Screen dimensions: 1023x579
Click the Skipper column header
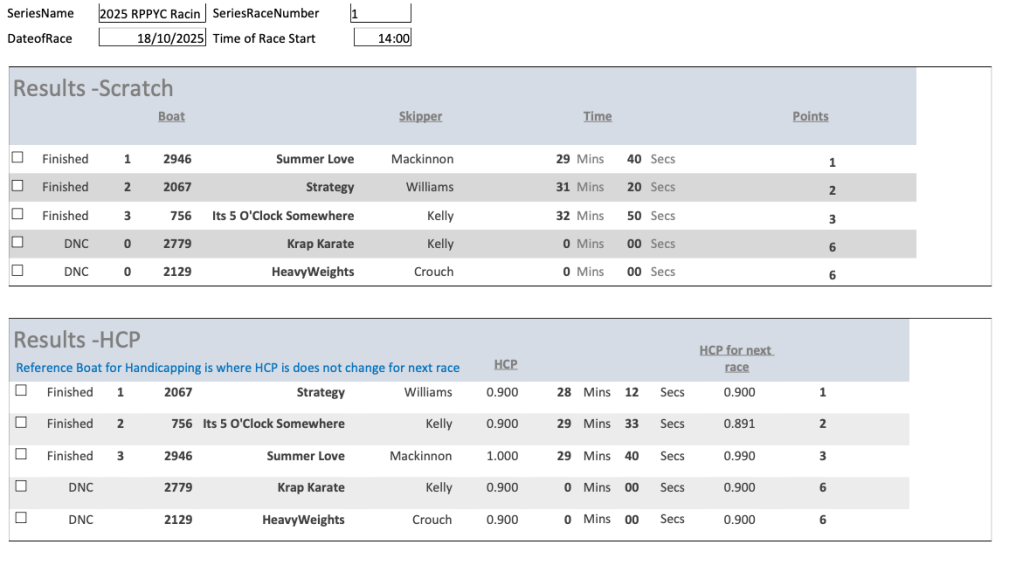pyautogui.click(x=420, y=116)
